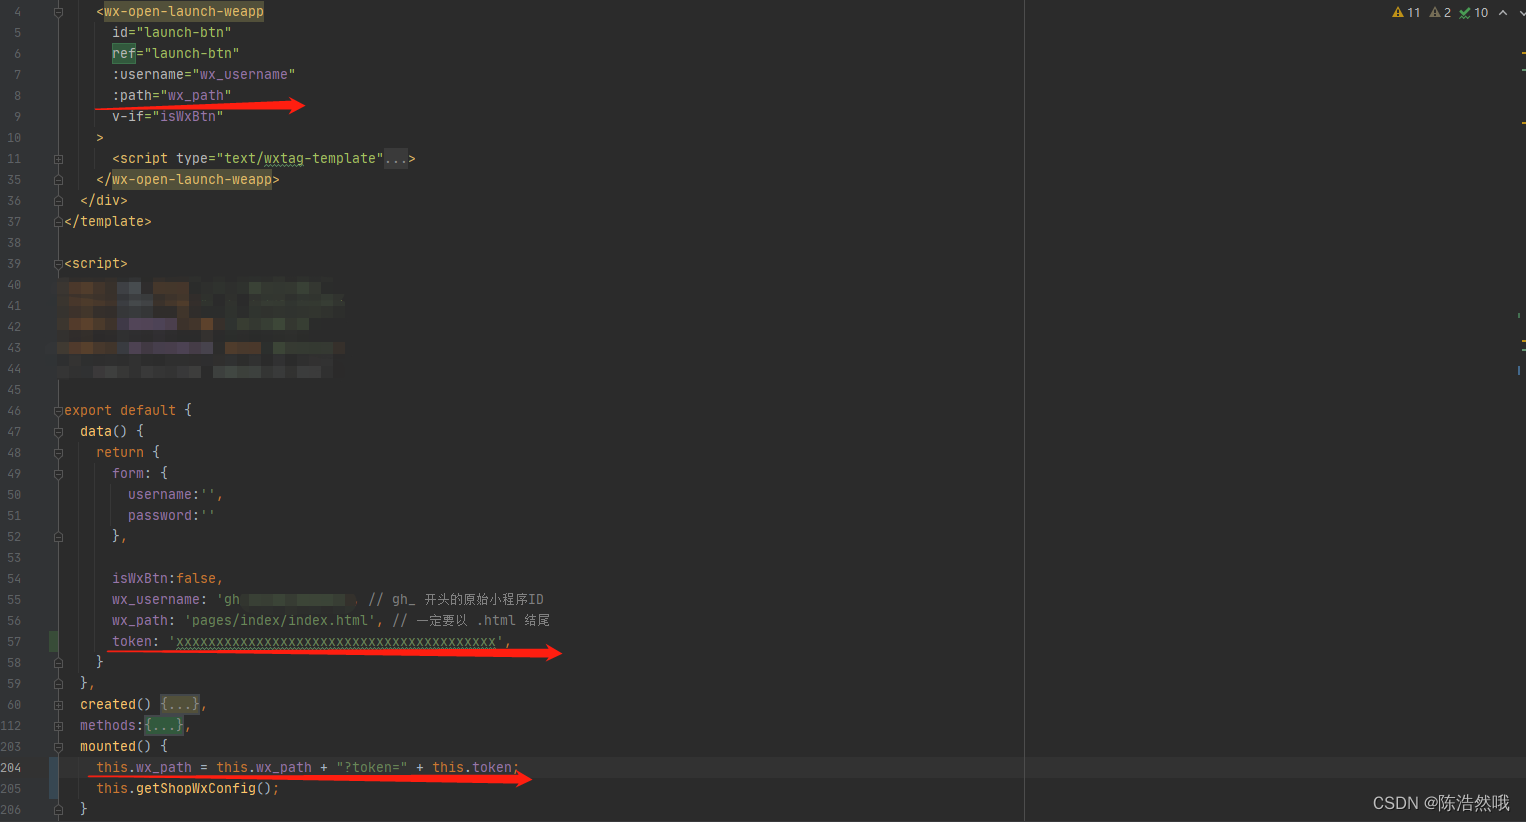1526x822 pixels.
Task: Click the 'pages/index/index.html' string value
Action: click(280, 621)
